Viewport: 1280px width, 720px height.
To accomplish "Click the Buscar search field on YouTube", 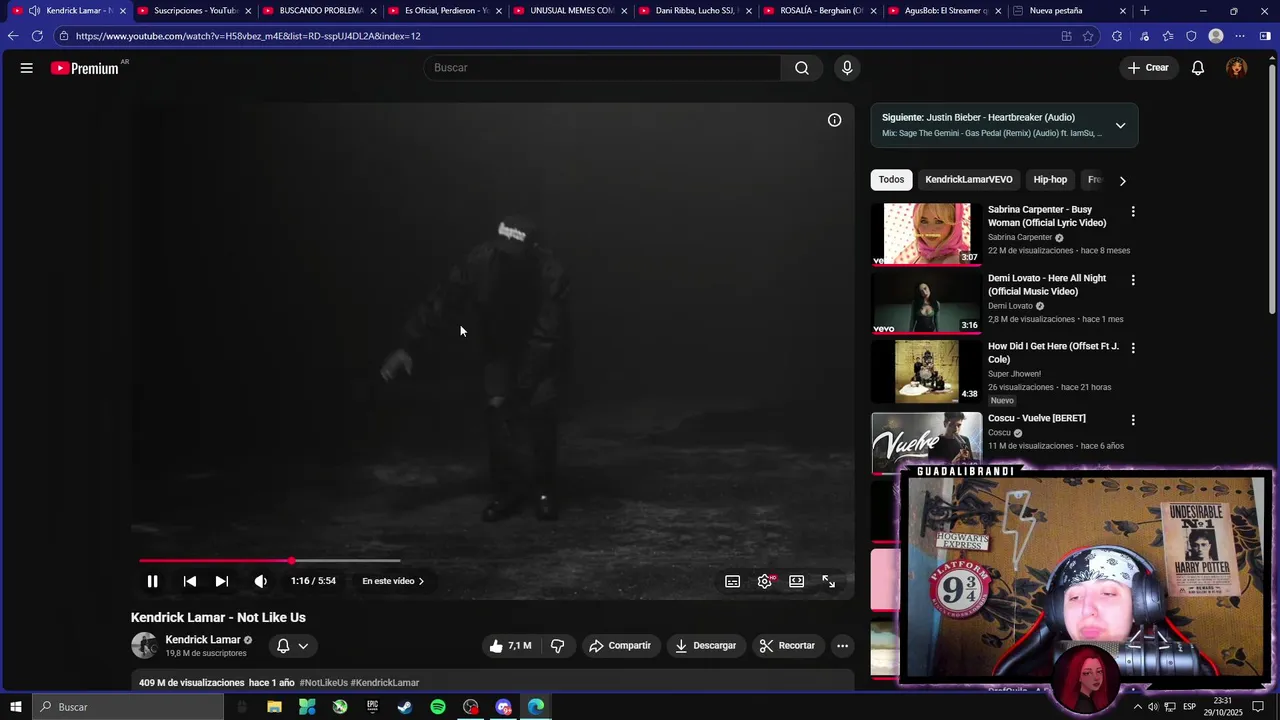I will point(602,68).
